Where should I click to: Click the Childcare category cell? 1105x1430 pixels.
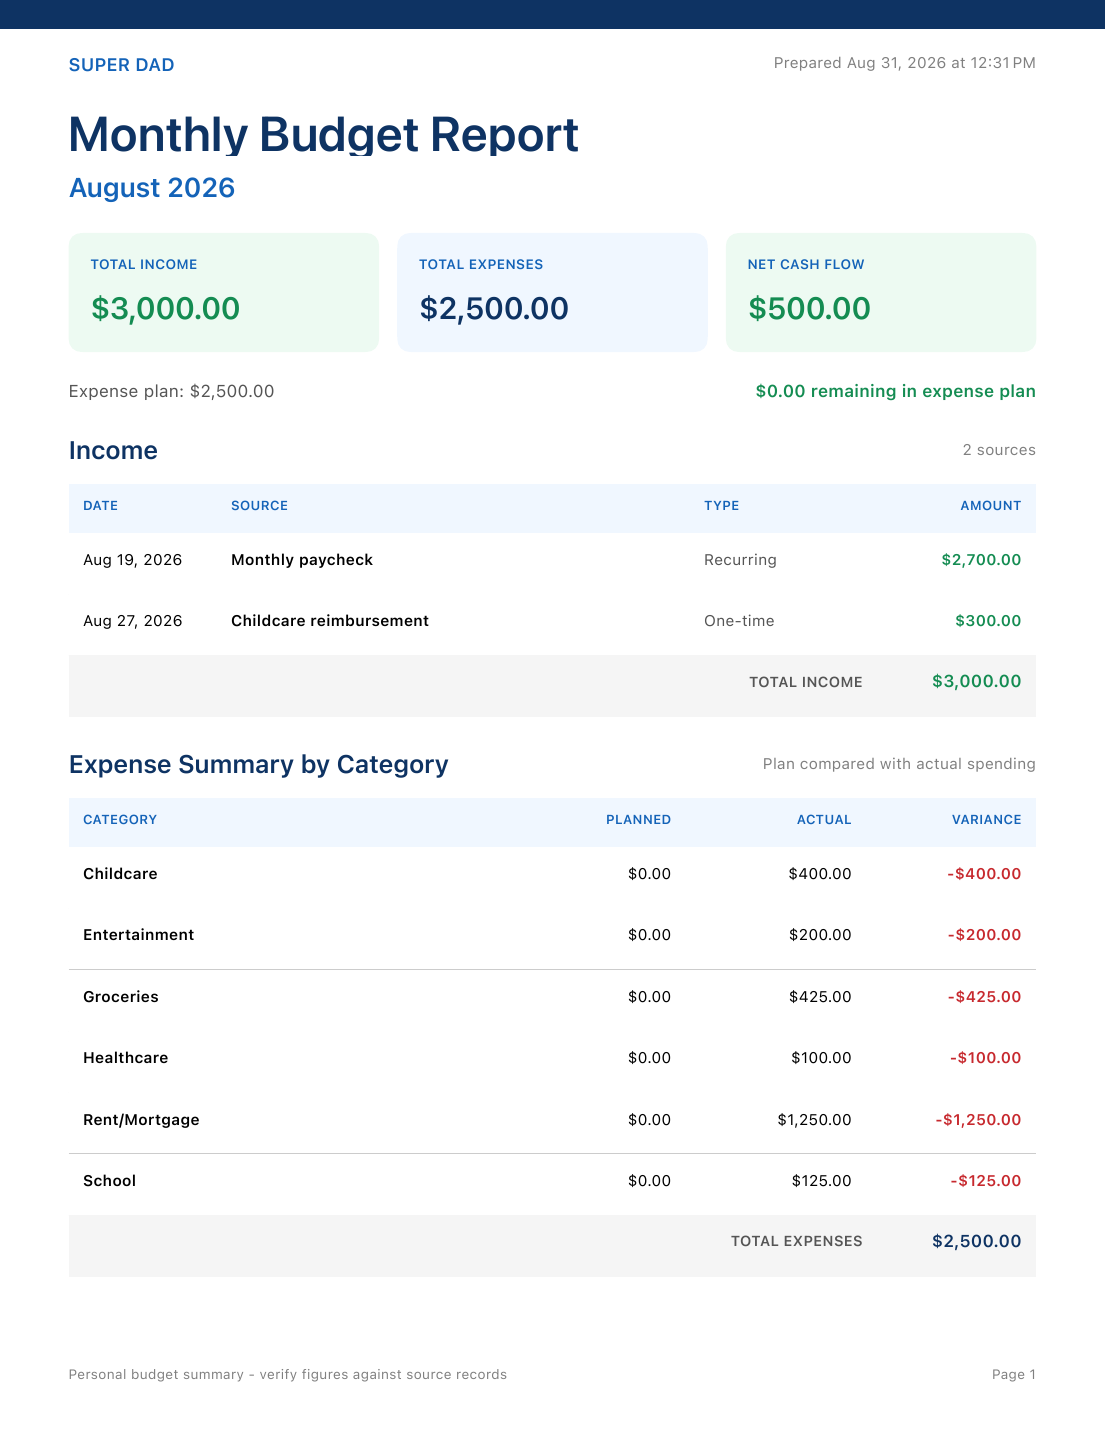point(120,874)
